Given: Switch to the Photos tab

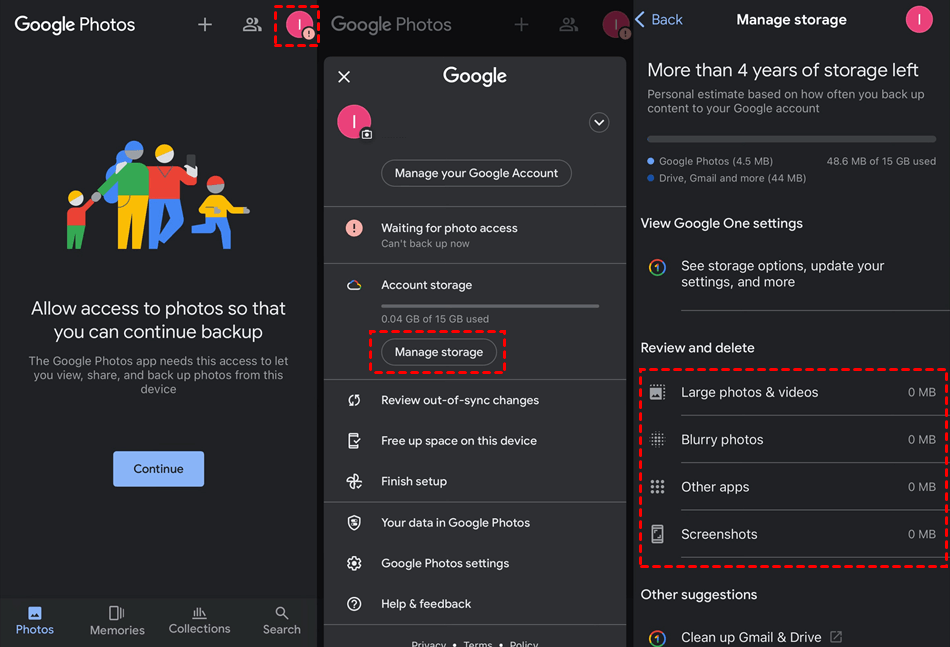Looking at the screenshot, I should point(35,621).
